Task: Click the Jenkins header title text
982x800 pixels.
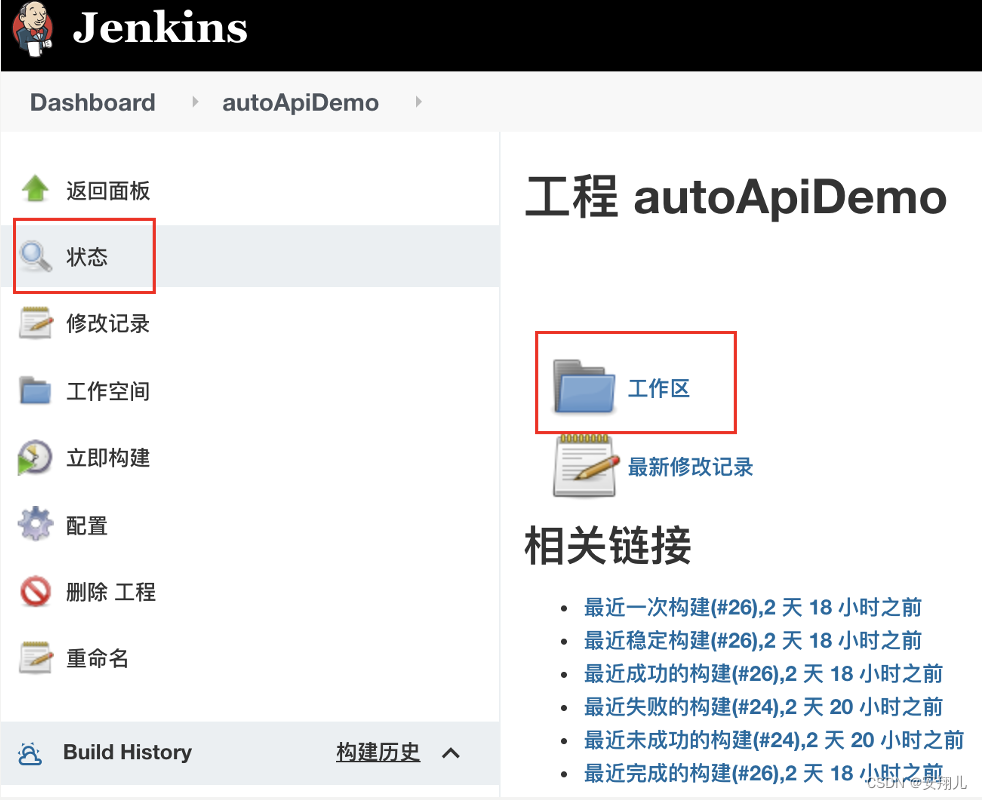Action: tap(160, 28)
